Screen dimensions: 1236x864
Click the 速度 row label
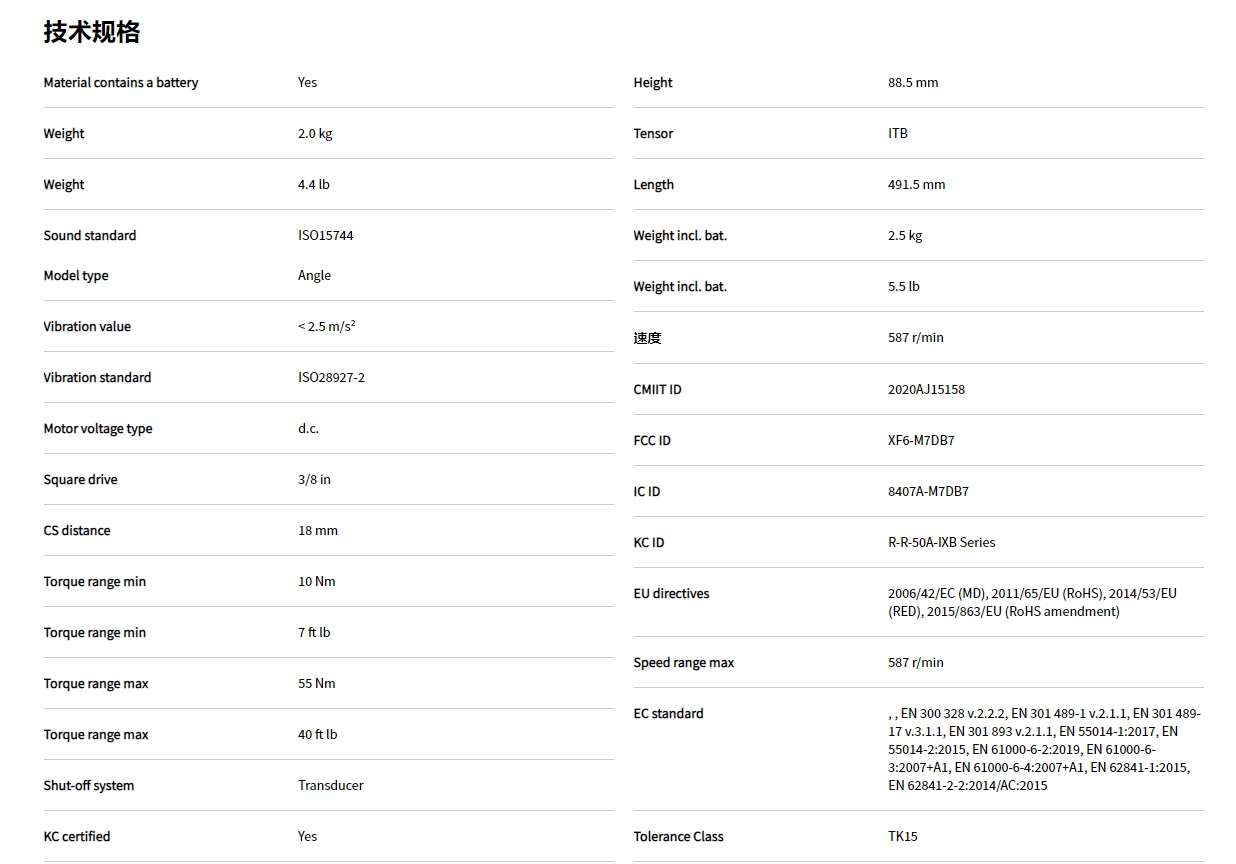point(647,338)
